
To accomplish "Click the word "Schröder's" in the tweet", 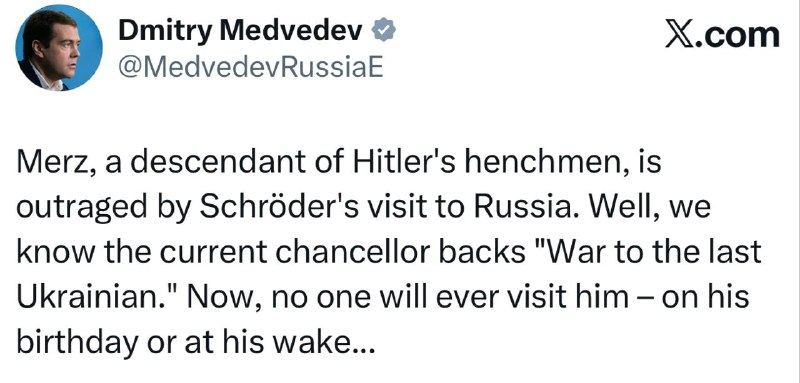I will (262, 208).
